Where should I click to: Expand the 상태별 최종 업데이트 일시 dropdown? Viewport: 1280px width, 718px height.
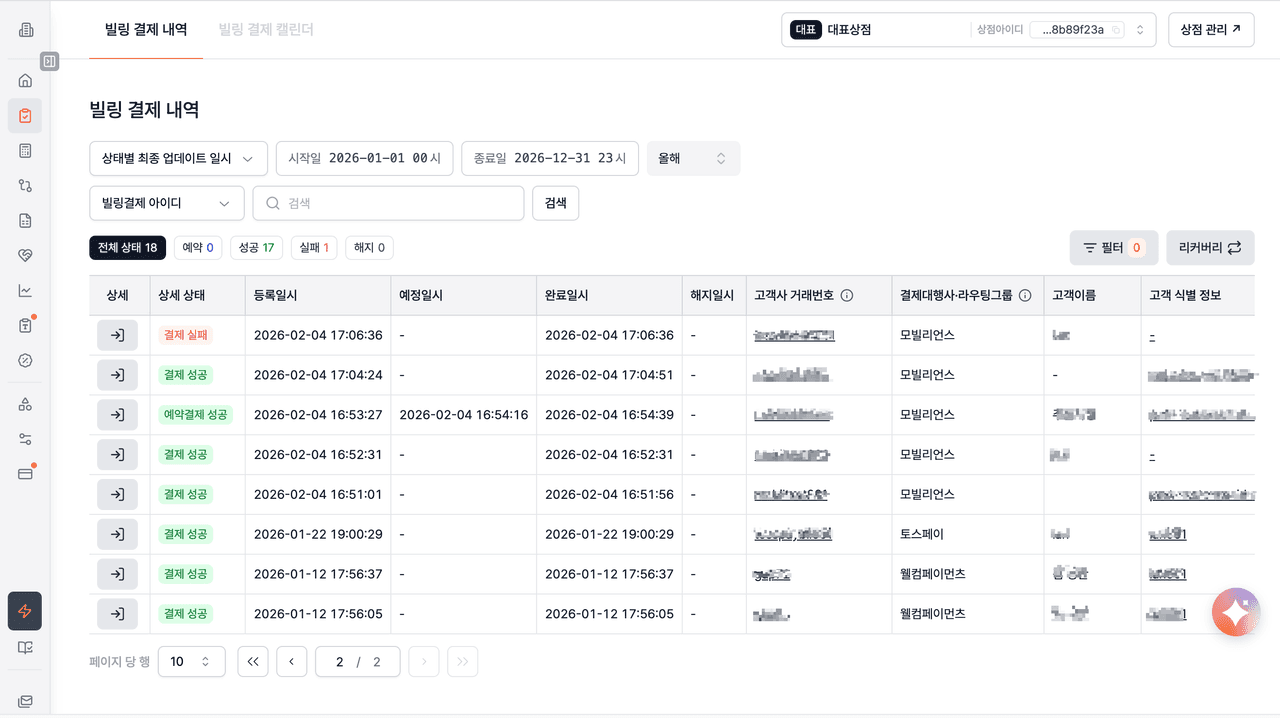point(178,158)
